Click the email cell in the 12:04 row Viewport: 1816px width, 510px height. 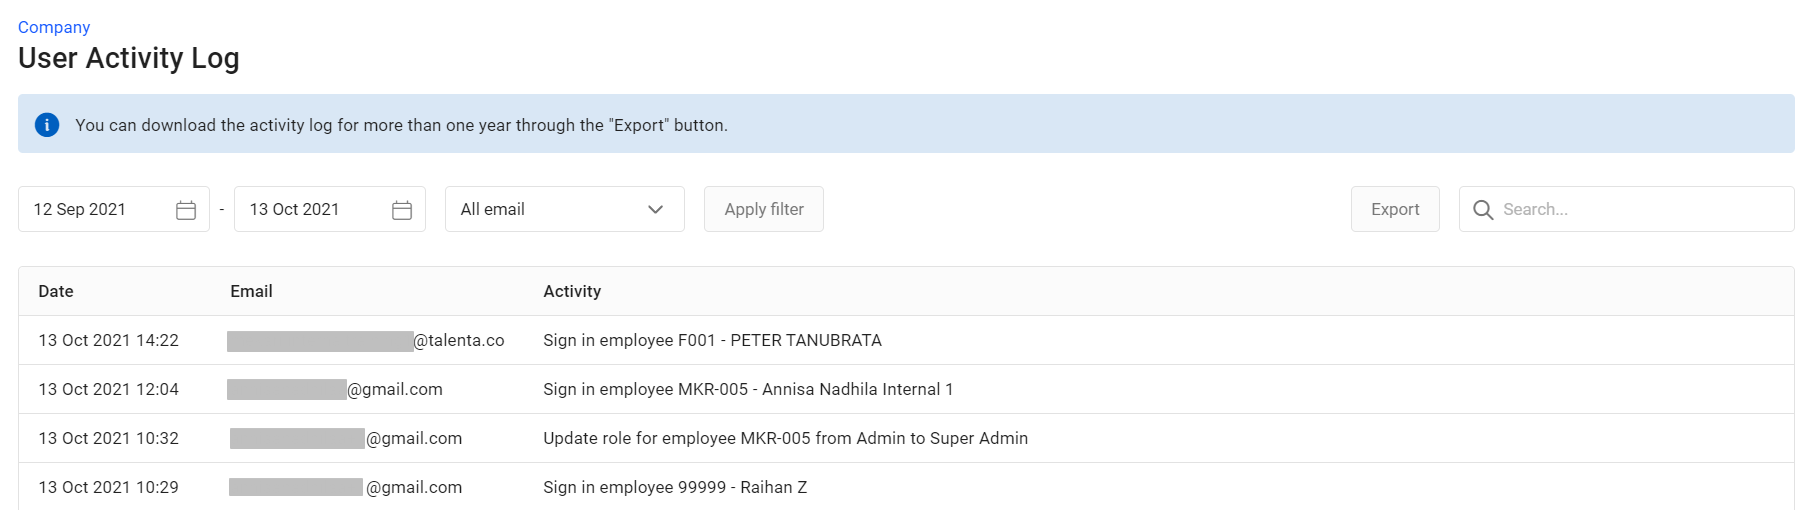[335, 389]
